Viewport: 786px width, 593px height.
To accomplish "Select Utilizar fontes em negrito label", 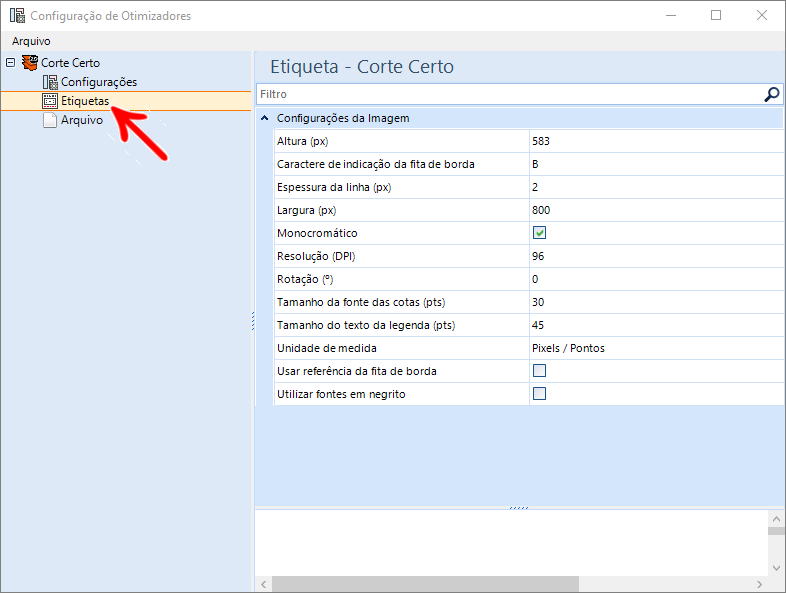I will pos(341,395).
